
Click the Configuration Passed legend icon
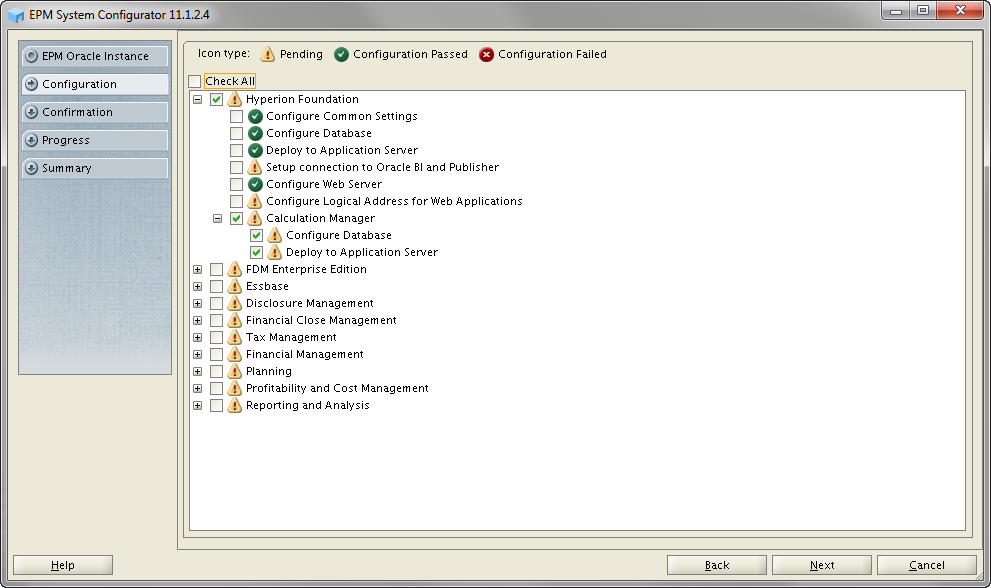(341, 55)
